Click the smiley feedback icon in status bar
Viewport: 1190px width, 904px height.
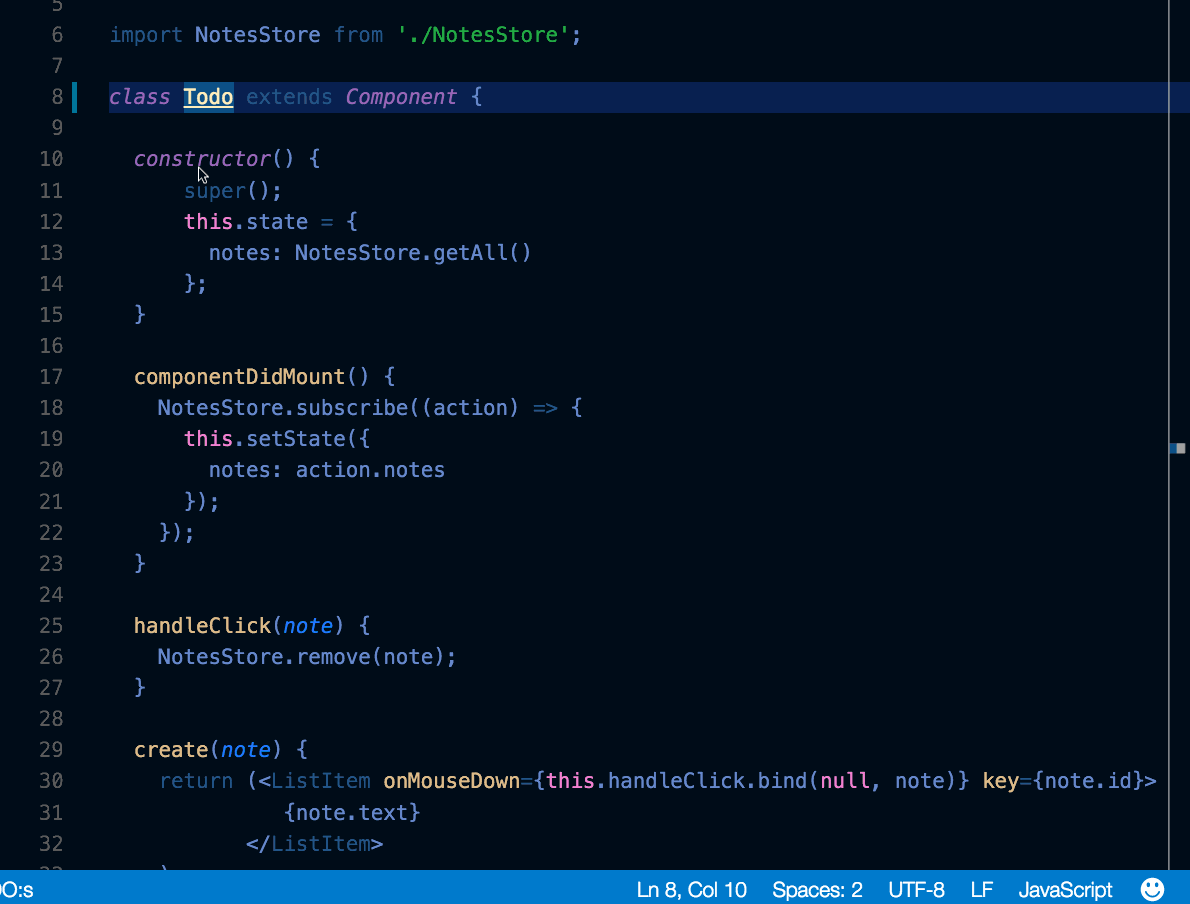1152,889
